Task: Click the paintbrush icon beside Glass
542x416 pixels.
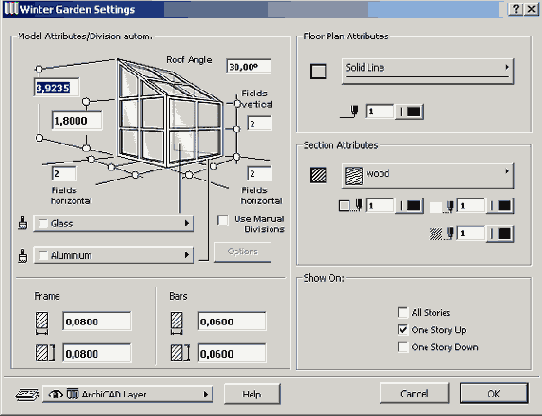Action: point(23,223)
